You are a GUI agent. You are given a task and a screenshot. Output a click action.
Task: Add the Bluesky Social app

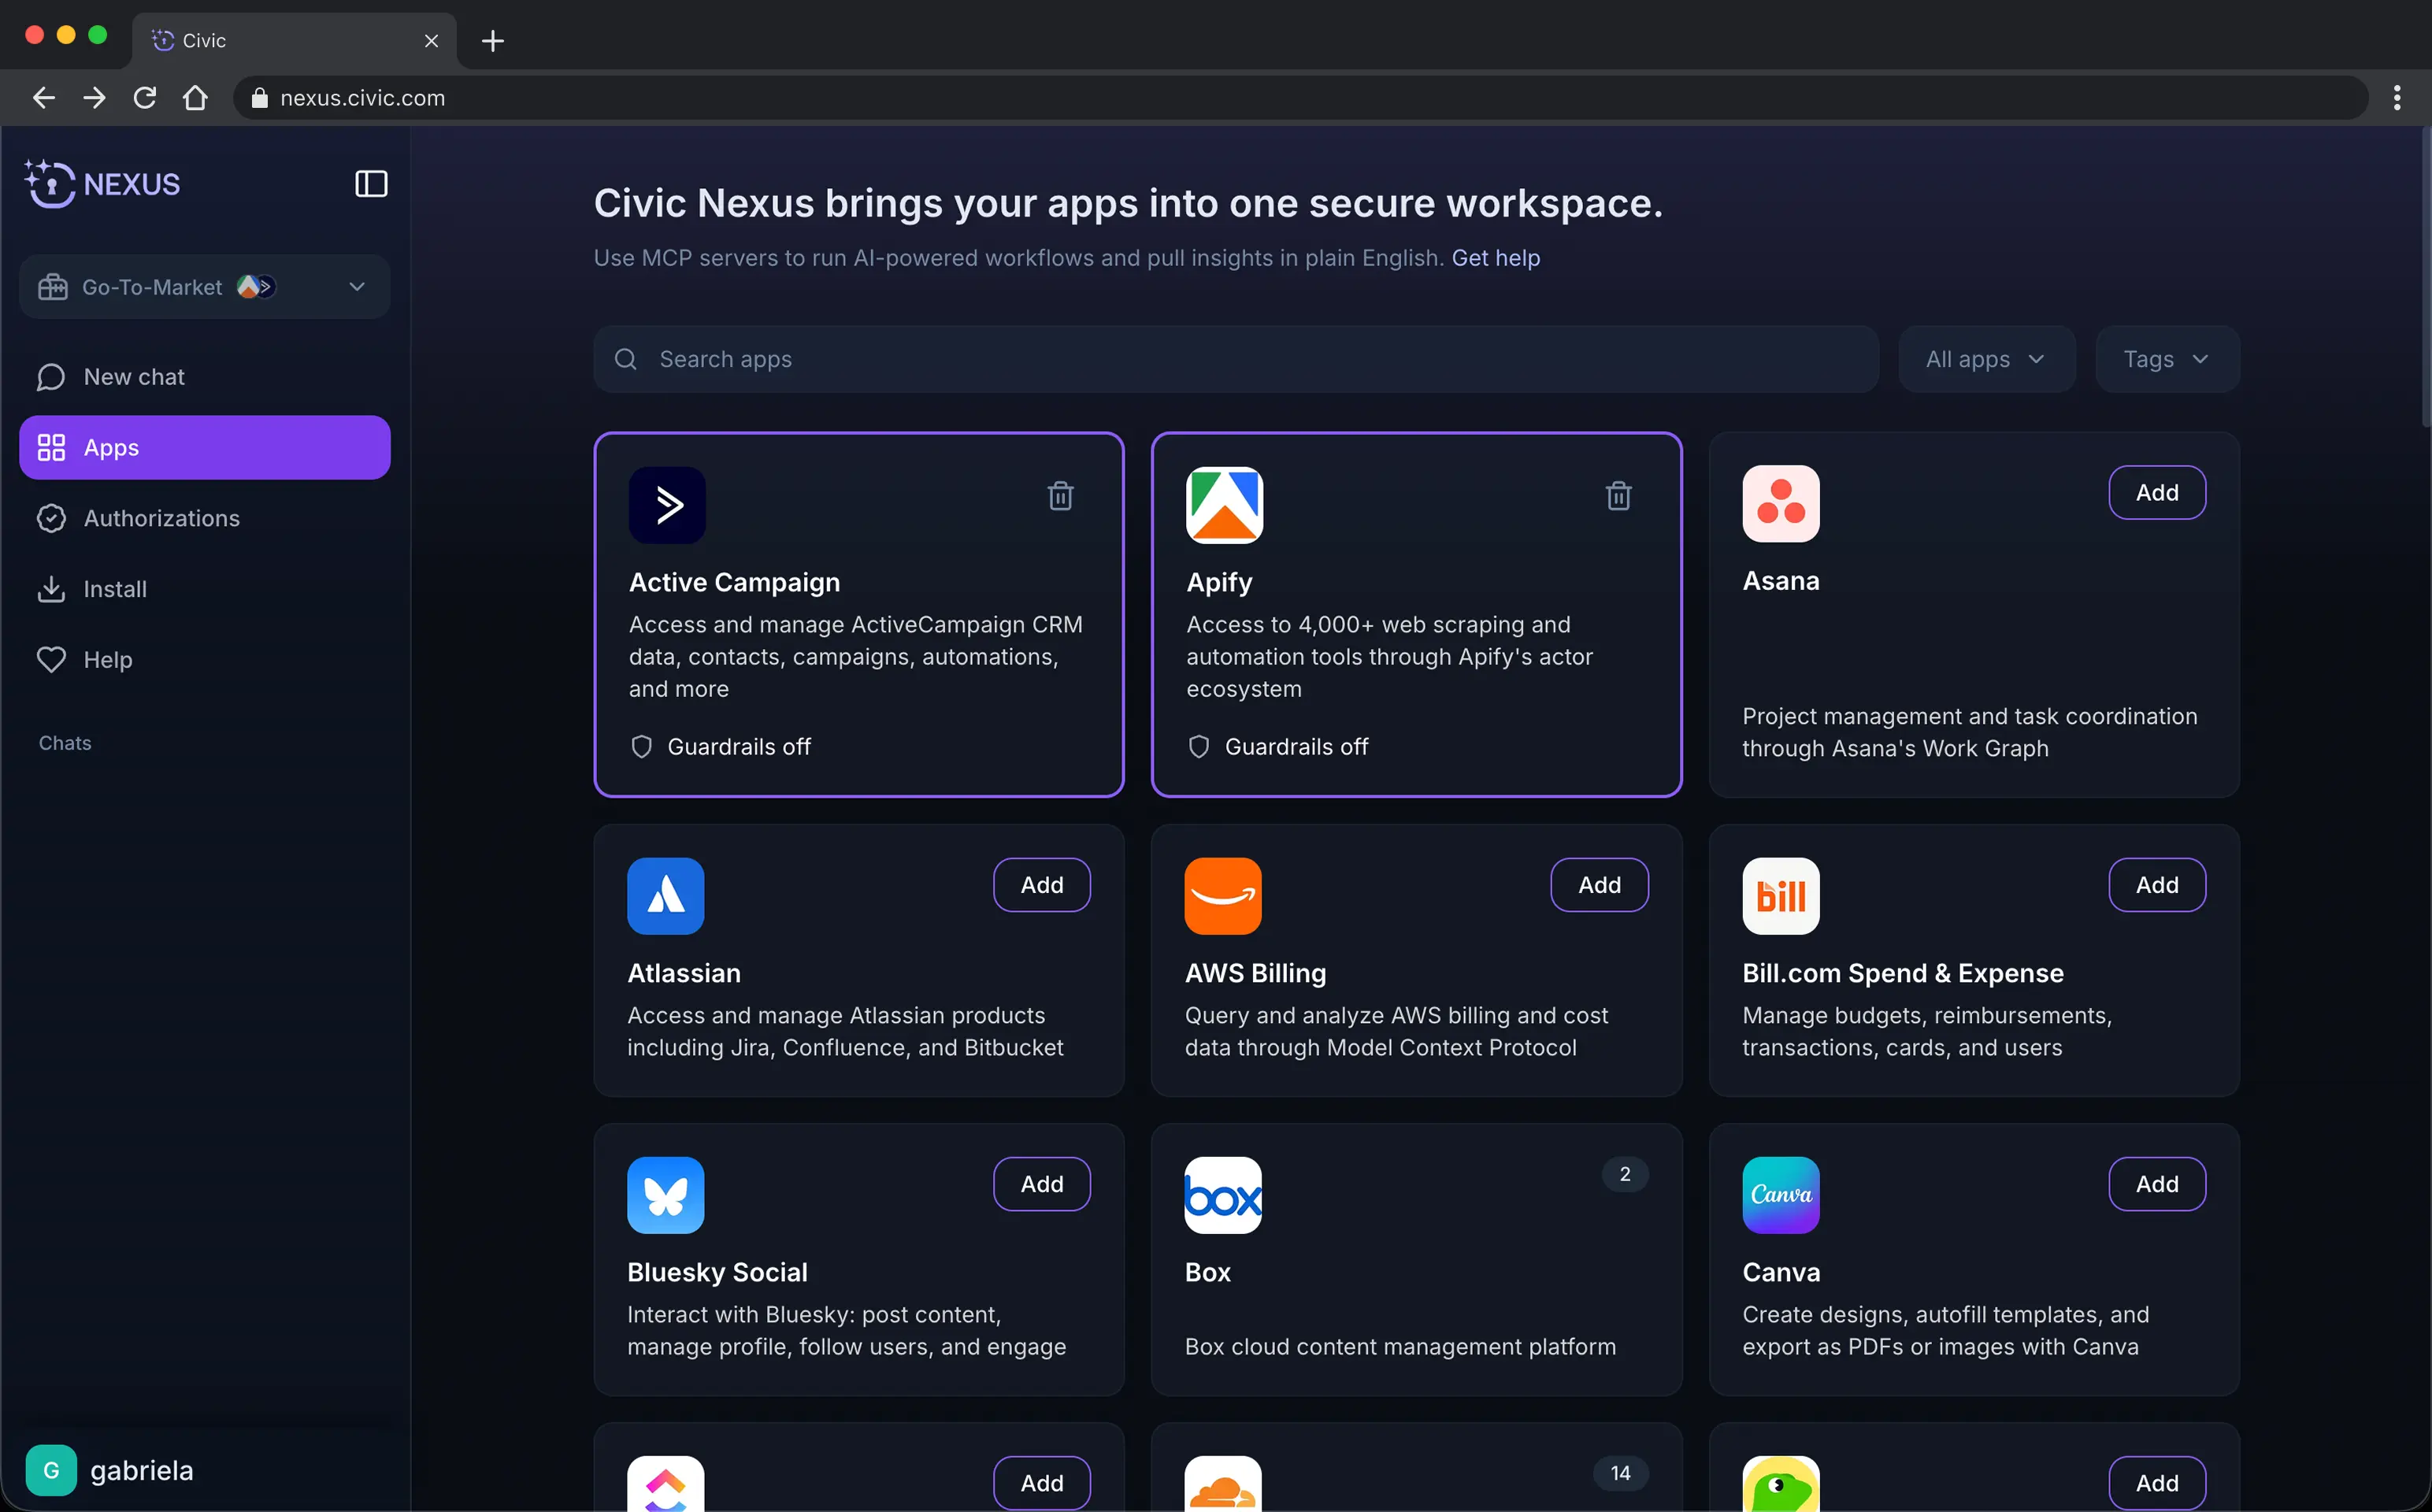1041,1184
